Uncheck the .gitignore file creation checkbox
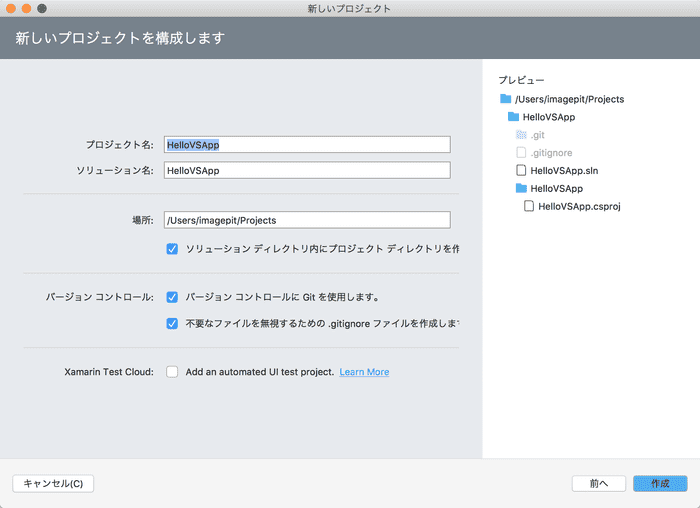Screen dimensions: 700x508 [x=173, y=323]
